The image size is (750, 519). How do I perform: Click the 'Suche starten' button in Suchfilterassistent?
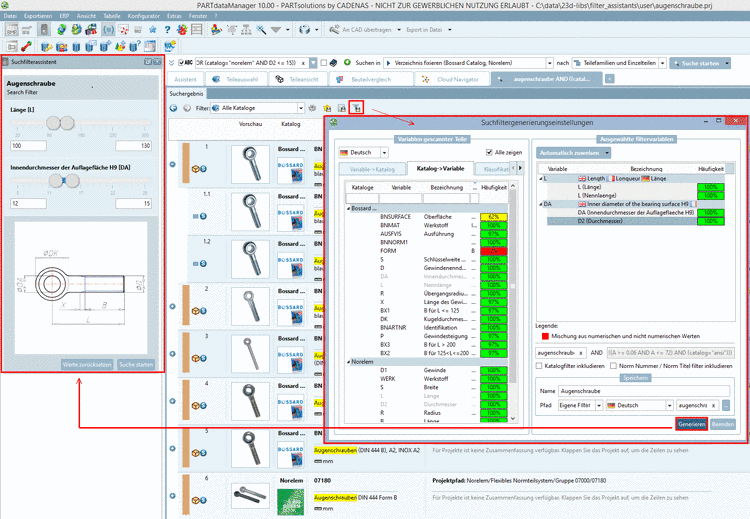tap(137, 364)
